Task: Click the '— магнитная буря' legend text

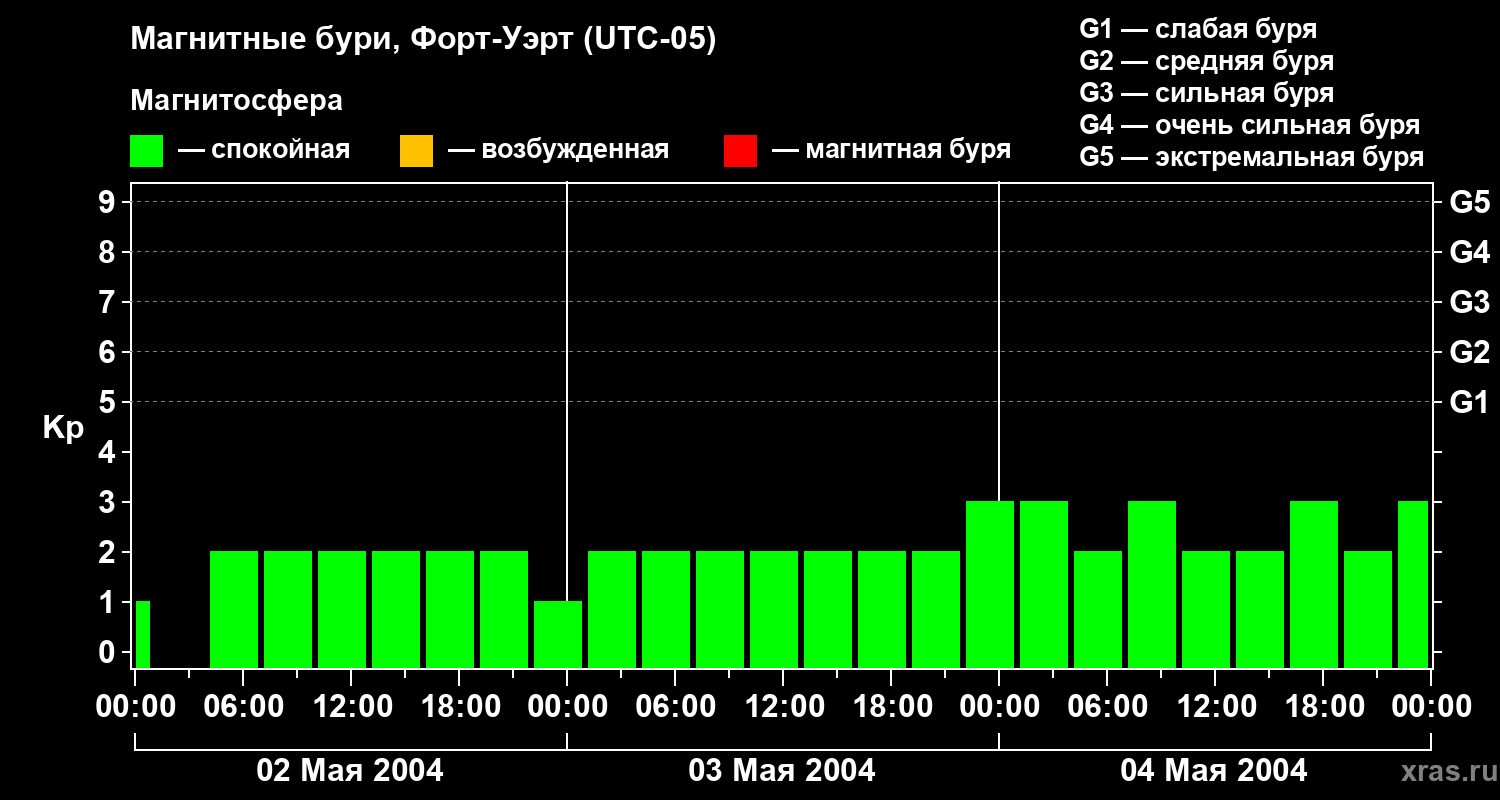Action: click(891, 151)
